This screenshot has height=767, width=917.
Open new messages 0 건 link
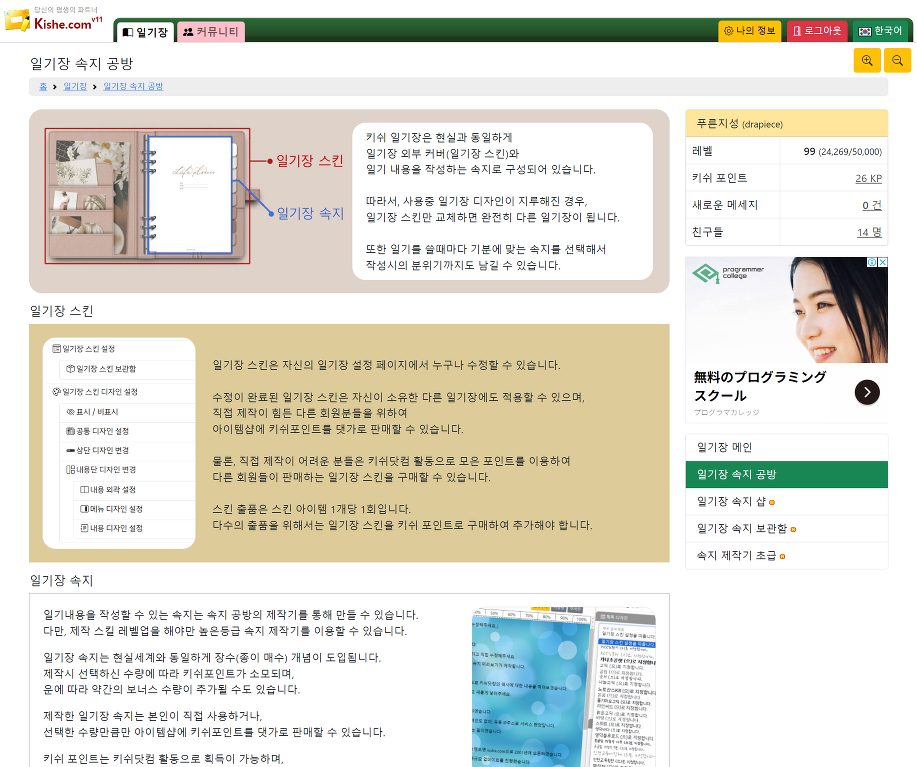pyautogui.click(x=872, y=205)
